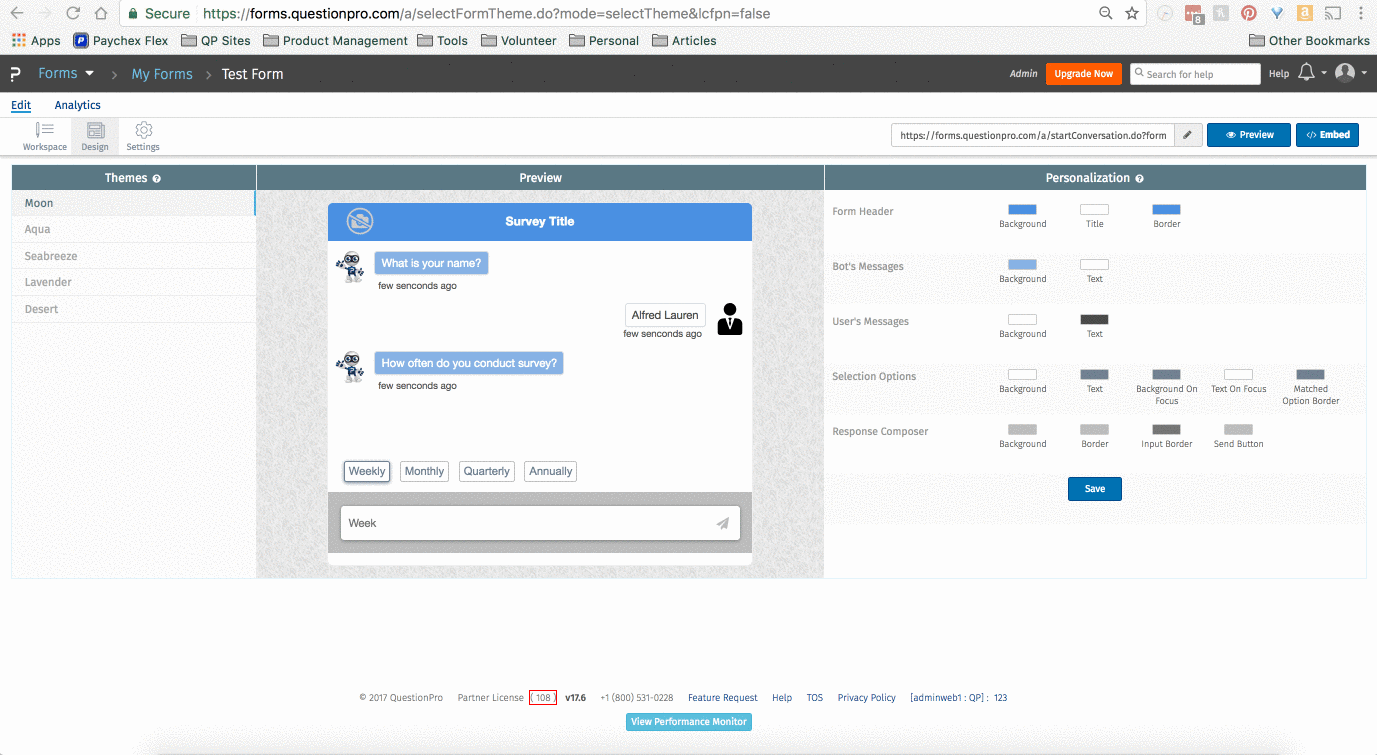Pick Response Composer Send Button swatch
Viewport: 1377px width, 755px height.
1238,430
